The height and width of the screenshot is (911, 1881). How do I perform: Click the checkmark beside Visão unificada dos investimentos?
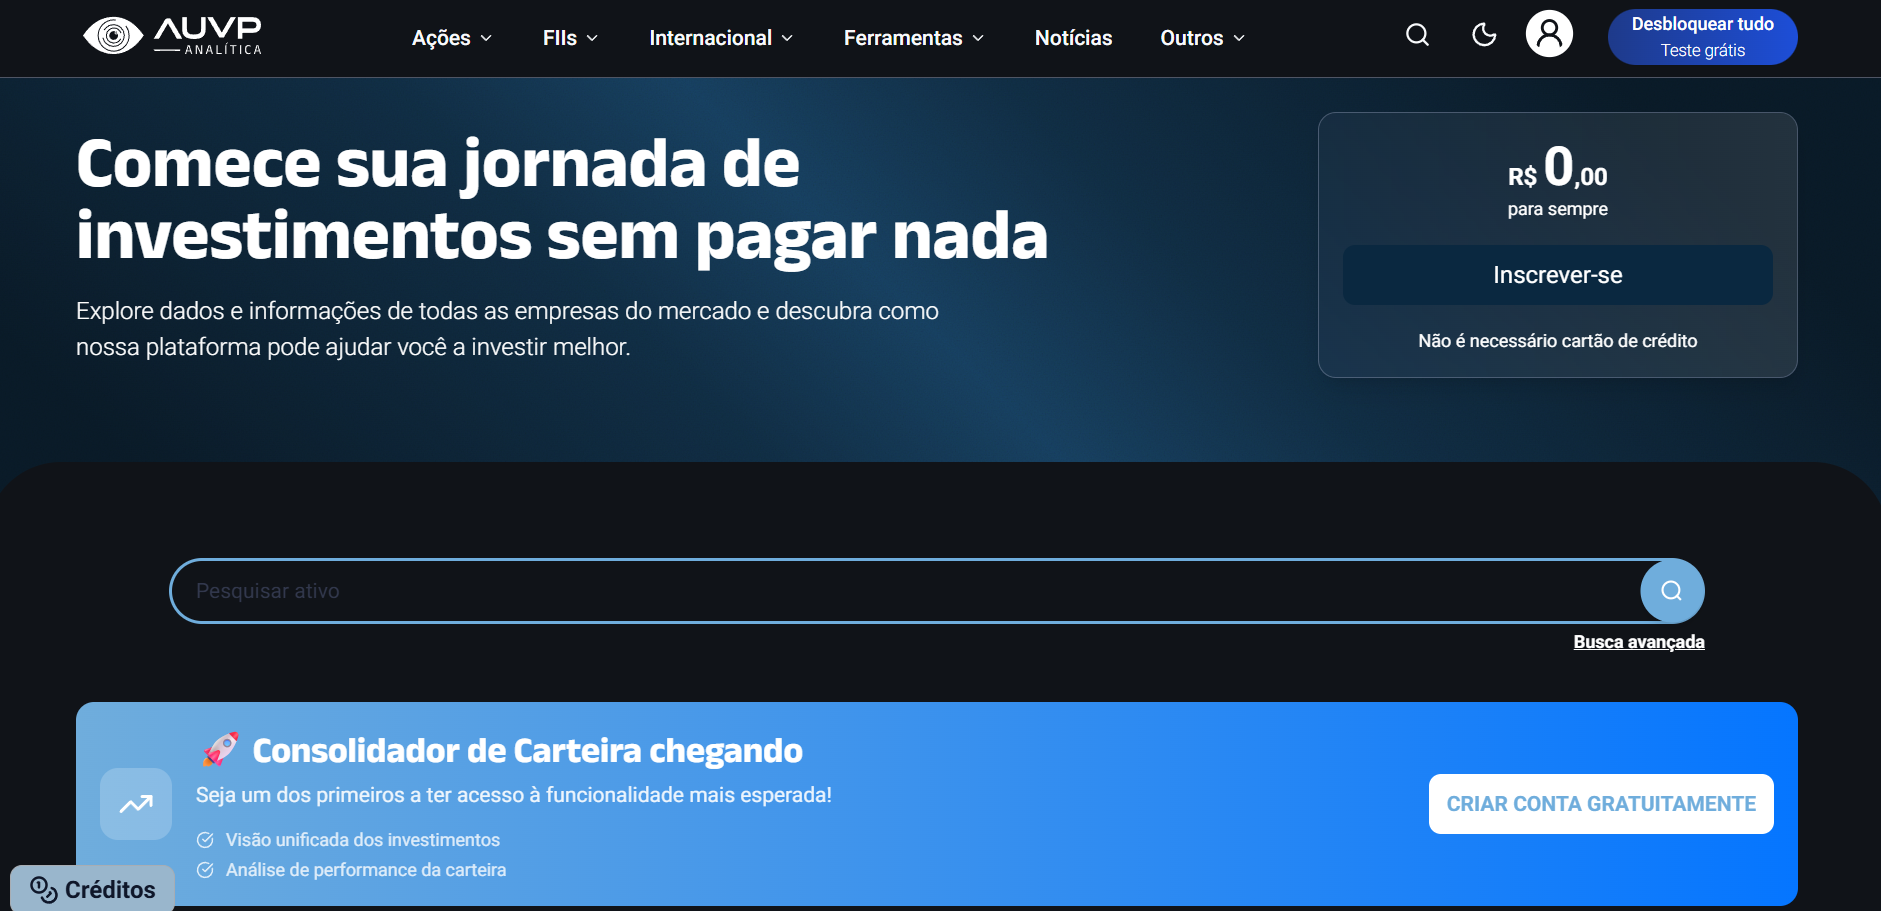pyautogui.click(x=206, y=840)
